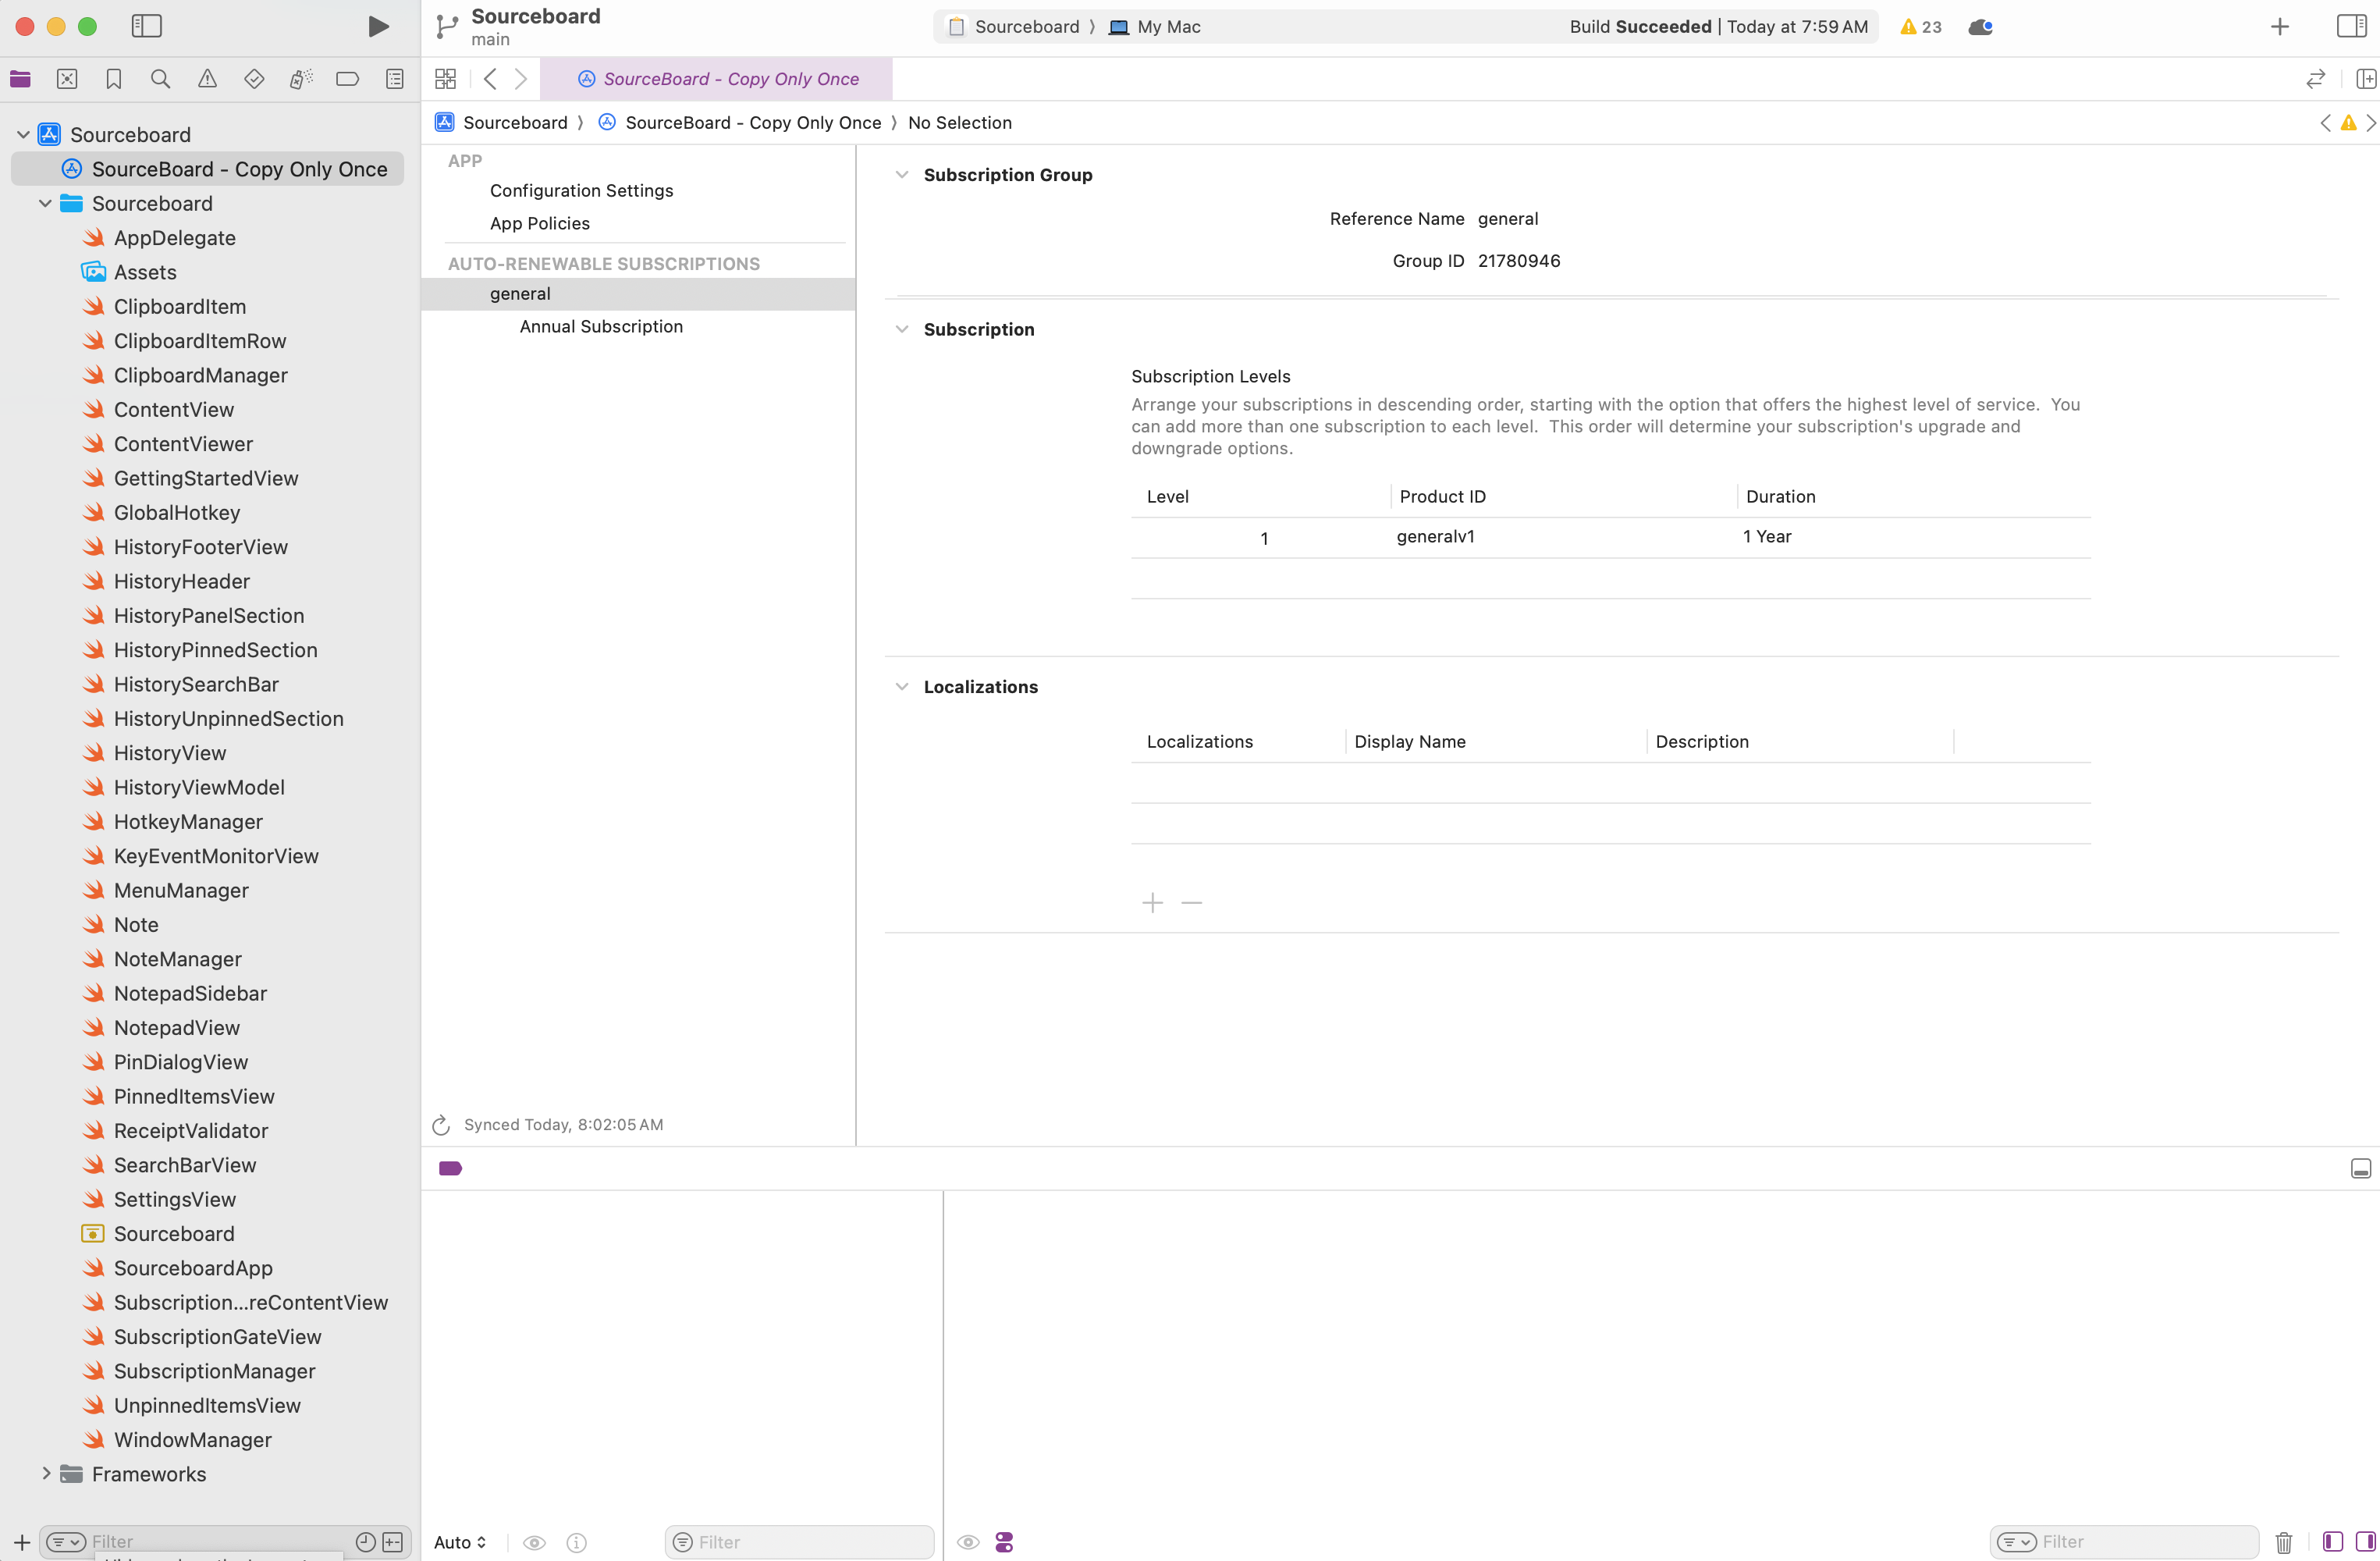The height and width of the screenshot is (1561, 2380).
Task: Run the app with the Play button
Action: pos(378,26)
